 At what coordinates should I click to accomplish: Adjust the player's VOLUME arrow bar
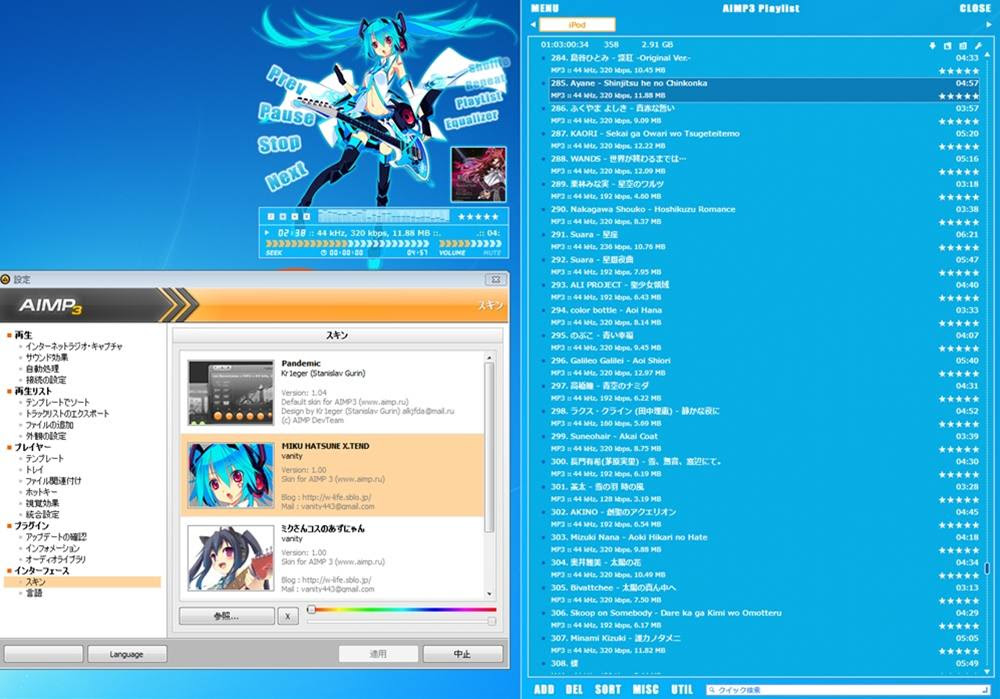click(470, 243)
